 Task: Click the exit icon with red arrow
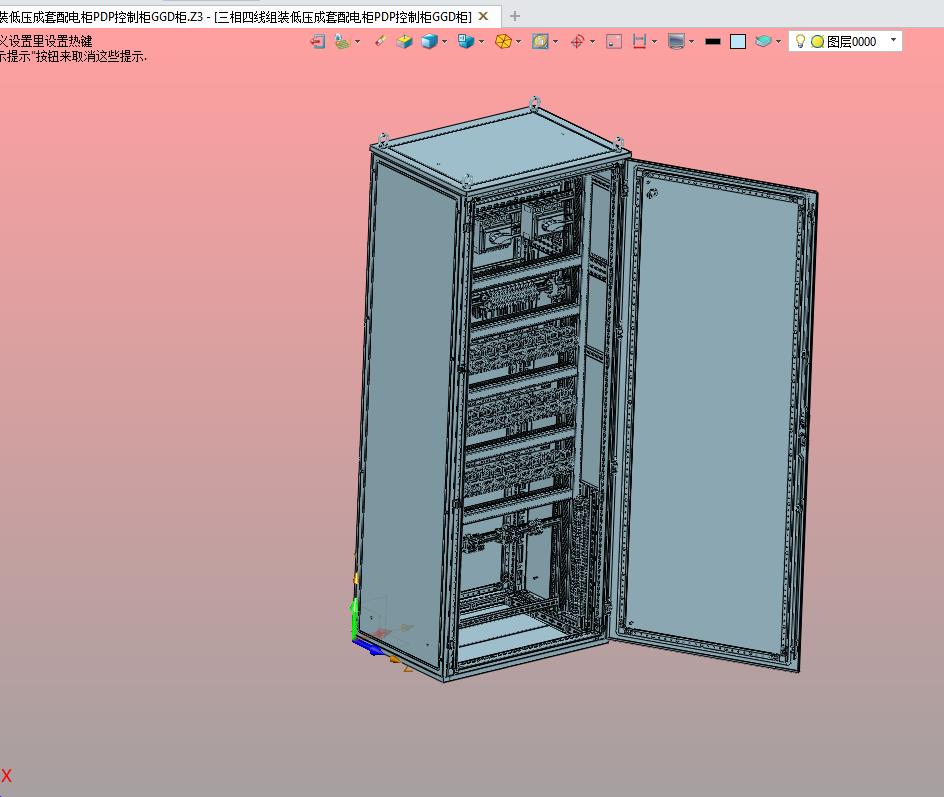coord(318,42)
